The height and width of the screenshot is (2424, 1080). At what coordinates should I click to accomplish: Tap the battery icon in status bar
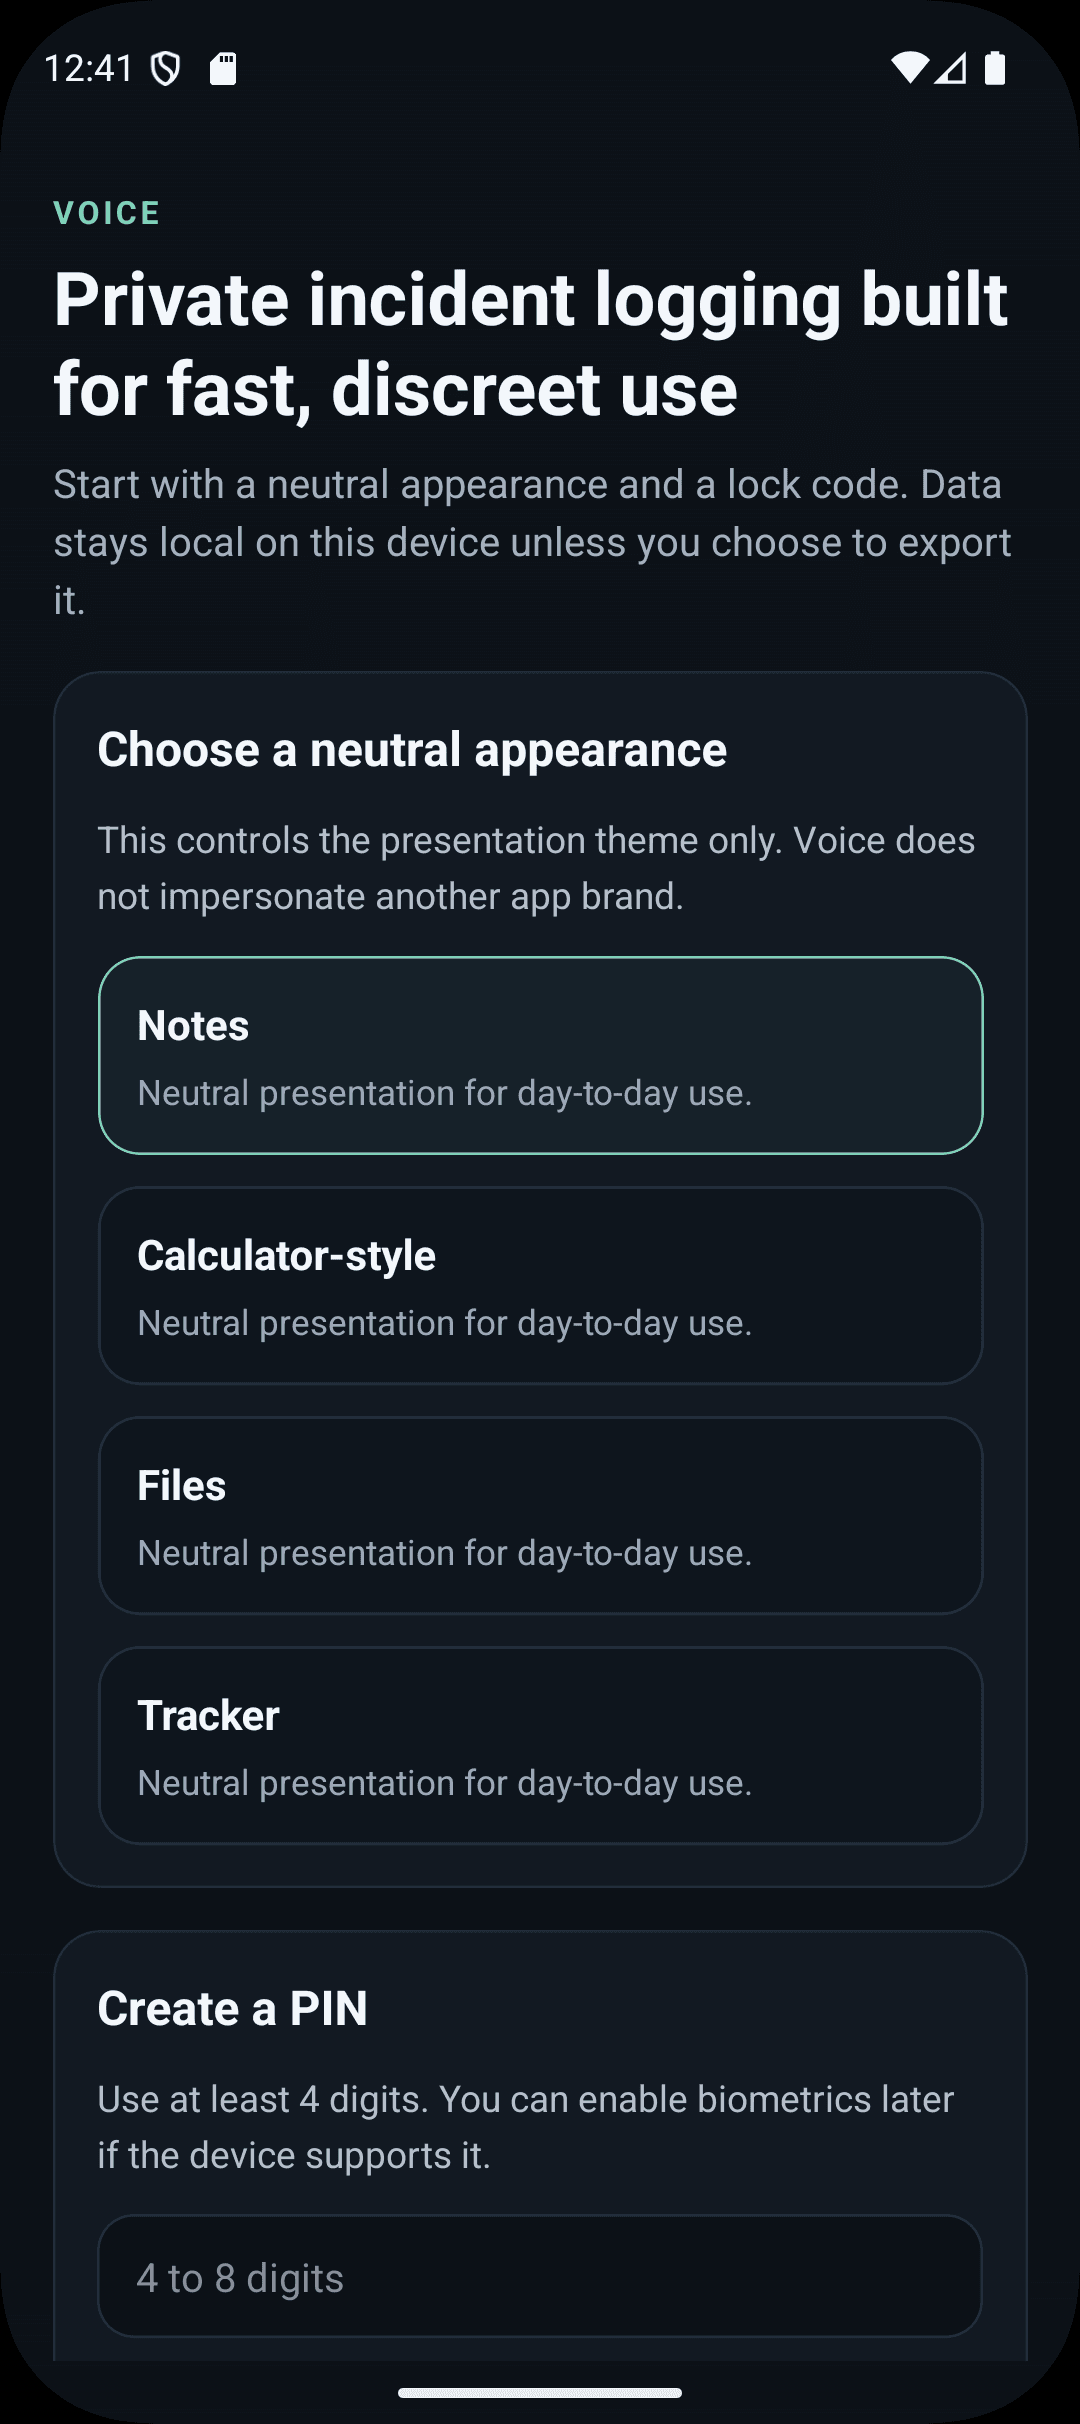pos(995,66)
